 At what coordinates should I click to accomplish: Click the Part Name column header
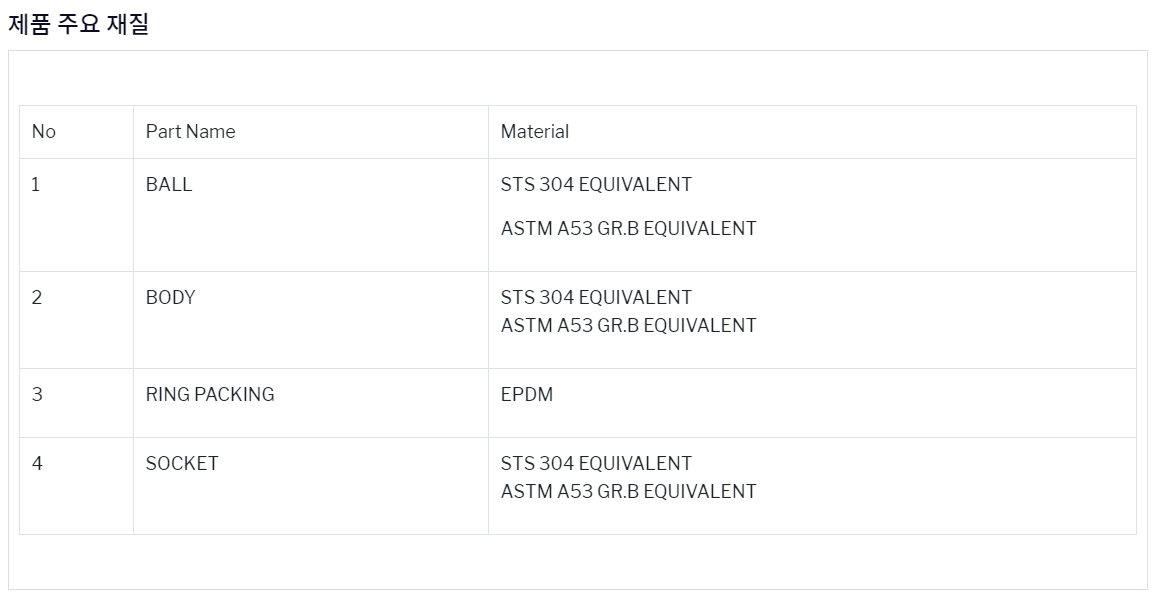(x=310, y=132)
